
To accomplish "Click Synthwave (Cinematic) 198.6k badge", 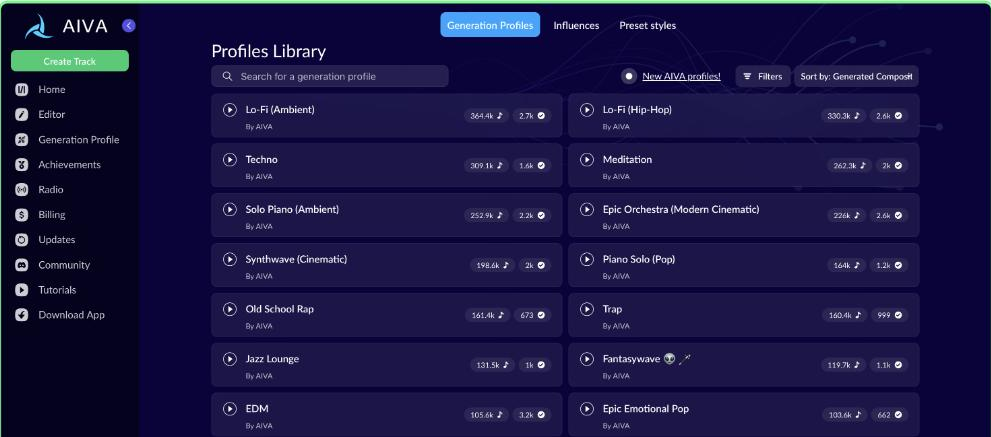I will 492,266.
